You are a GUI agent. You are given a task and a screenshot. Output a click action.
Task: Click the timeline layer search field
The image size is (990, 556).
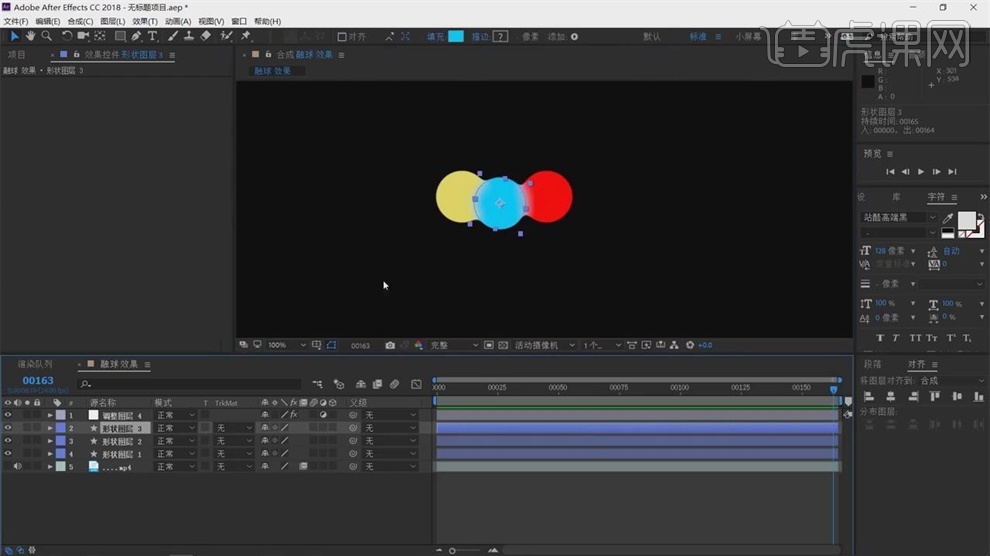click(190, 384)
